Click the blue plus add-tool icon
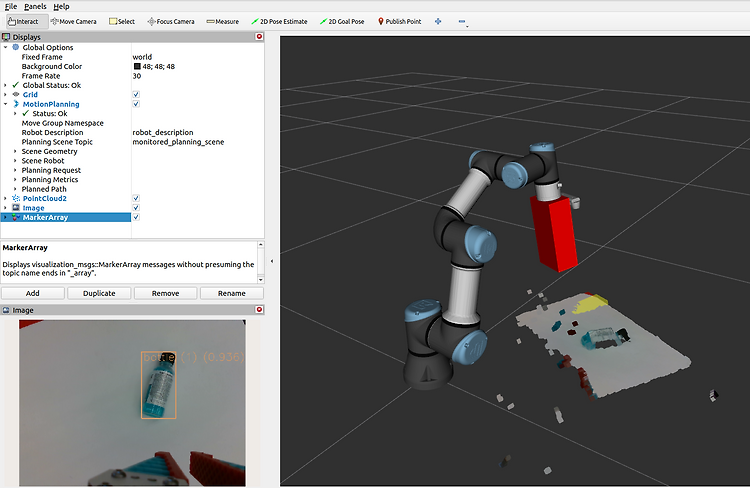 (x=438, y=22)
